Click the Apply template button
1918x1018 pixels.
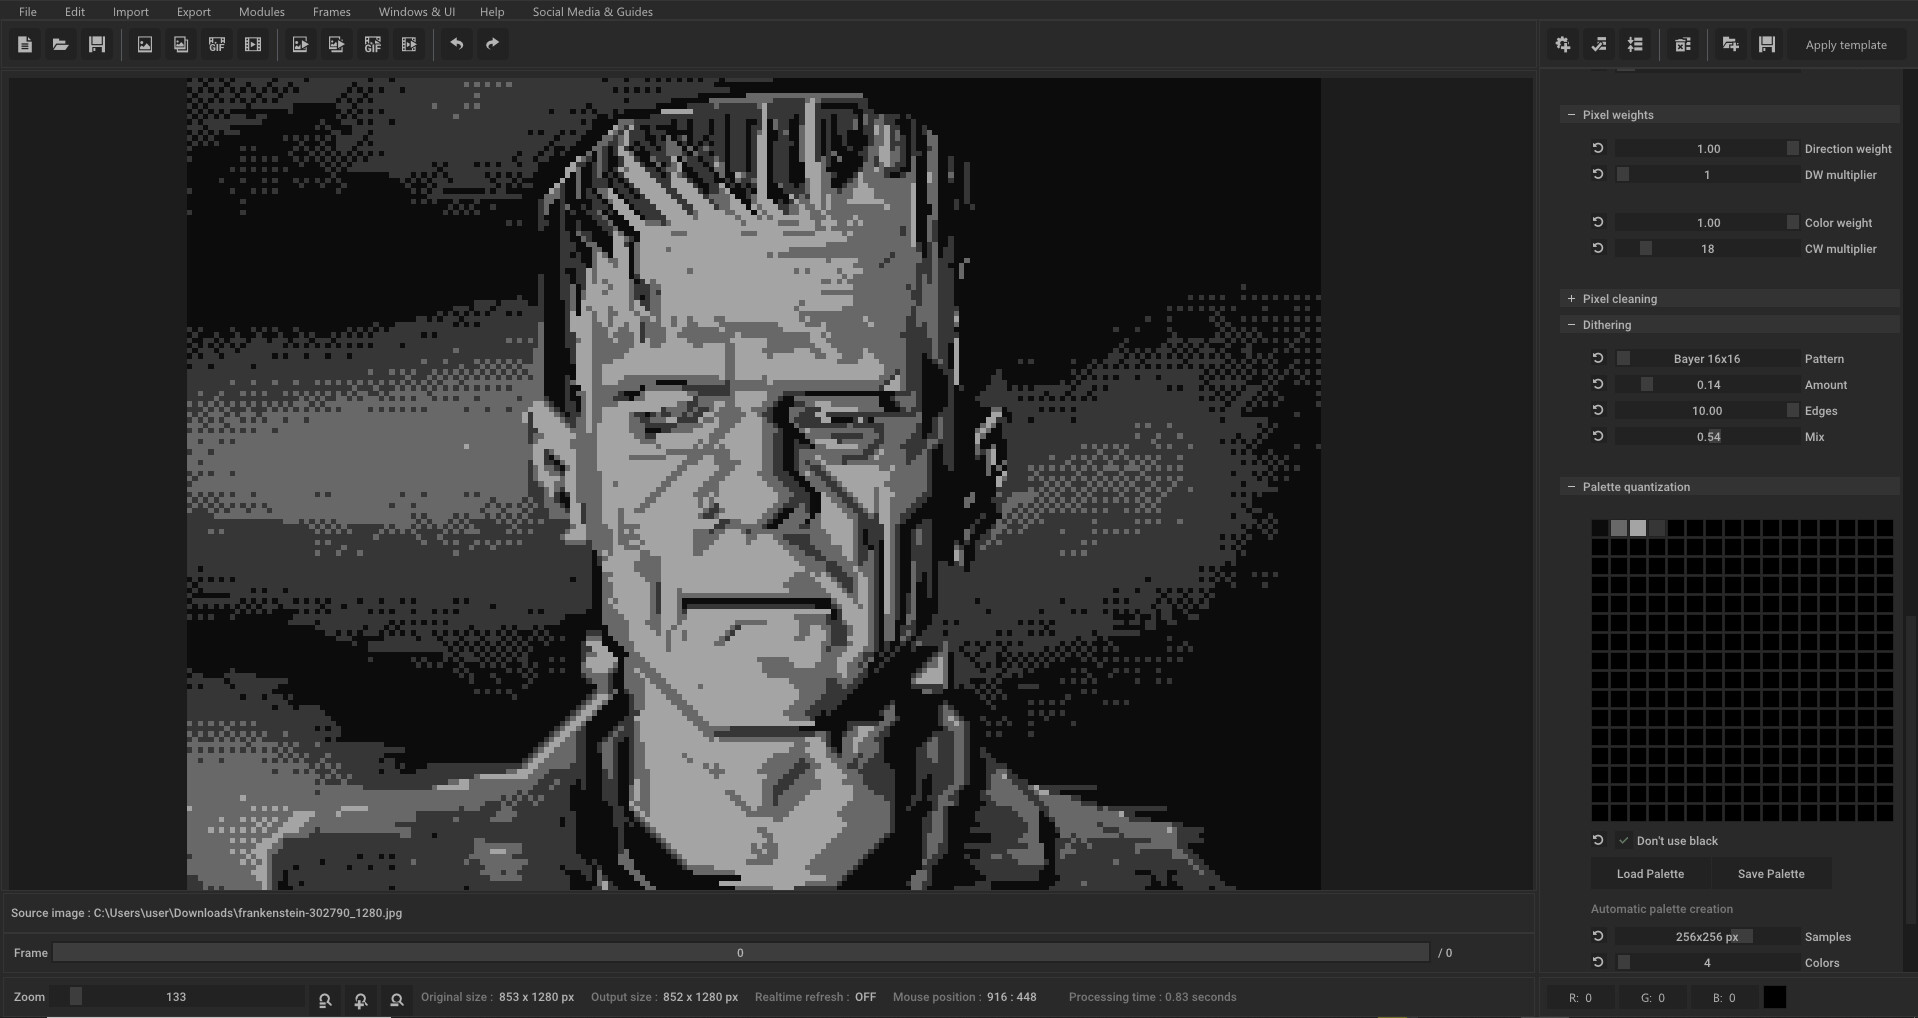coord(1845,44)
